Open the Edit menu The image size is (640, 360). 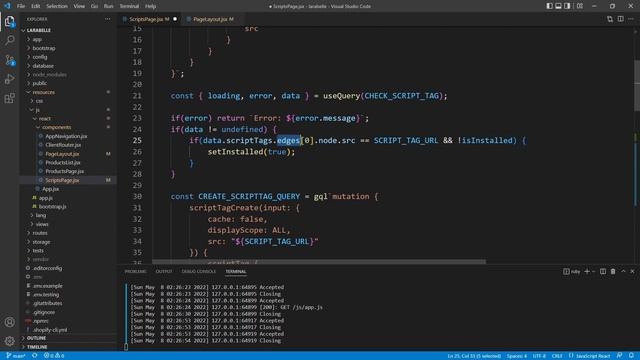pyautogui.click(x=36, y=6)
